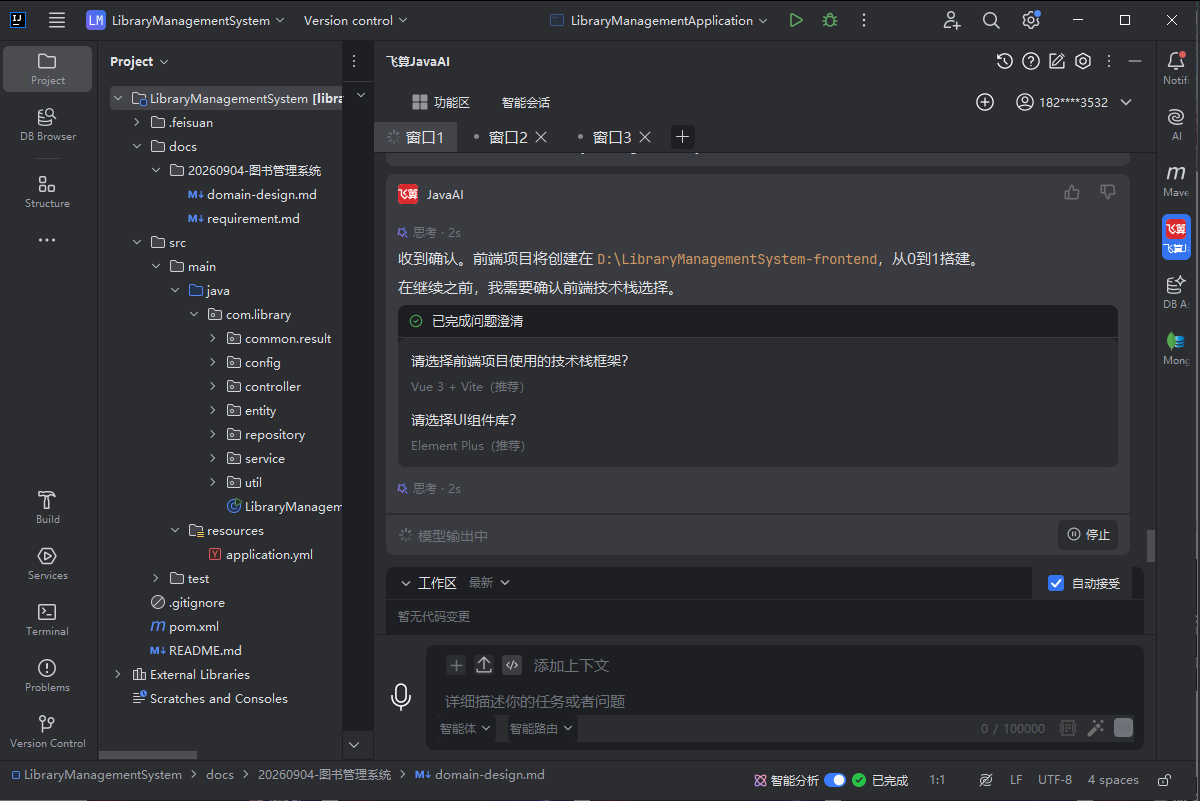Screen dimensions: 1200x801
Task: Close the 窗口2 tab
Action: point(541,137)
